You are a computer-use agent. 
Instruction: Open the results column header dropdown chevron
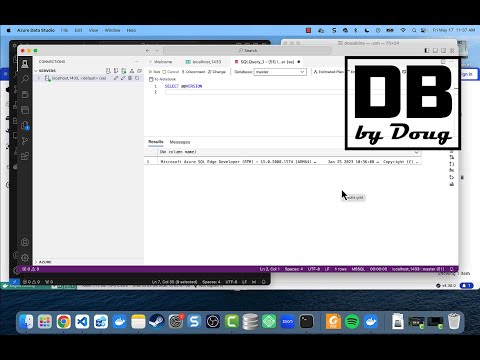(416, 152)
